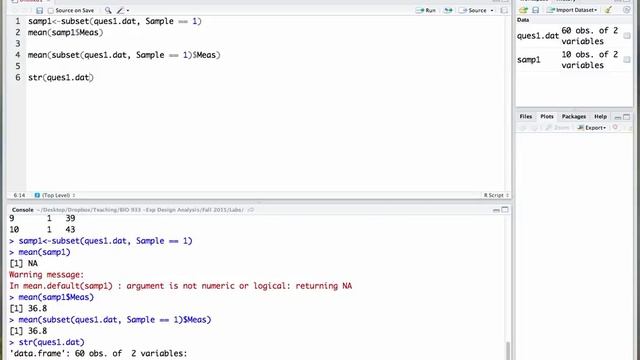Open the code tools wand menu
The height and width of the screenshot is (360, 640).
(122, 10)
